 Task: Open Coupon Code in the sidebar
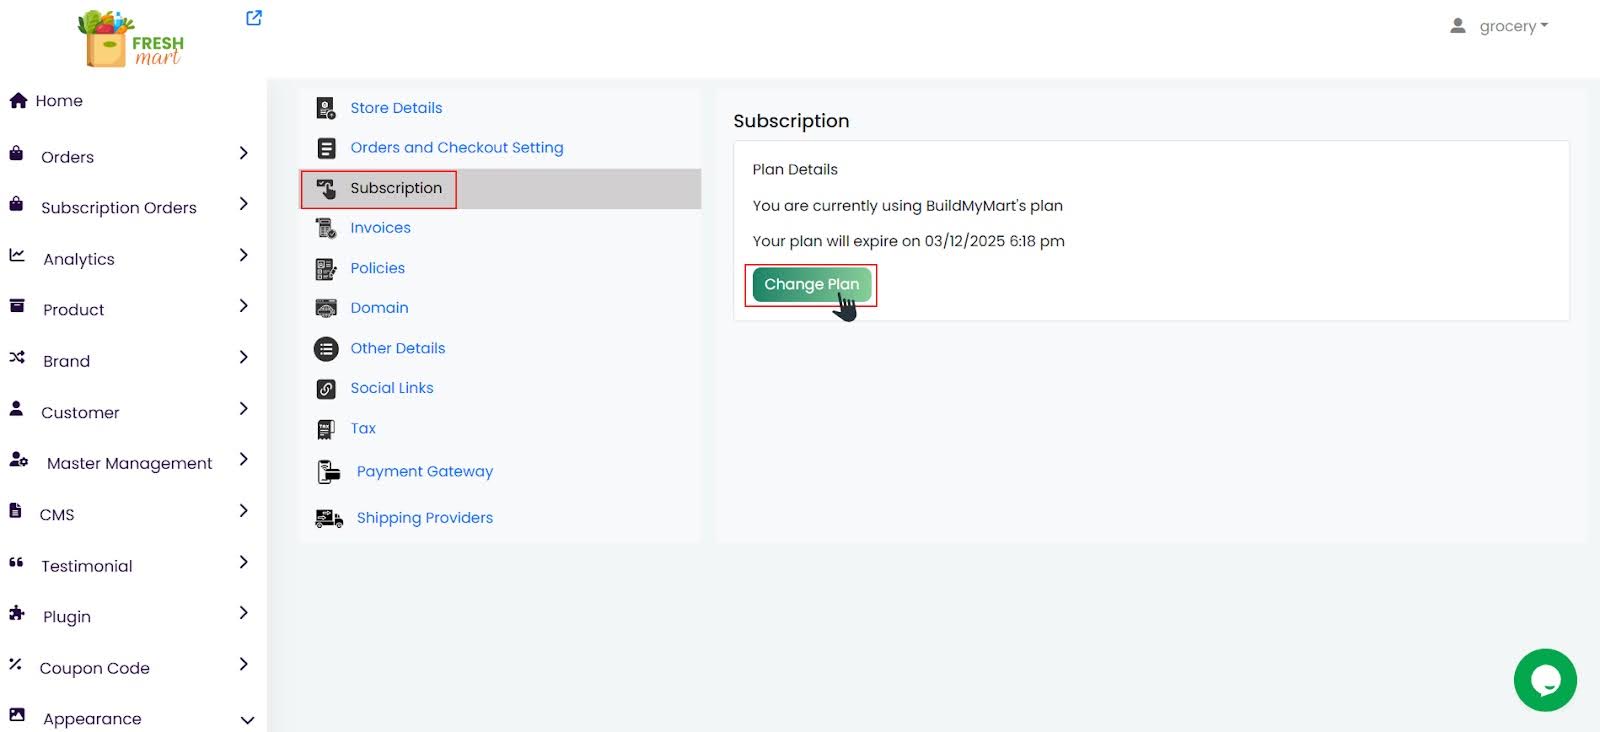[x=94, y=668]
